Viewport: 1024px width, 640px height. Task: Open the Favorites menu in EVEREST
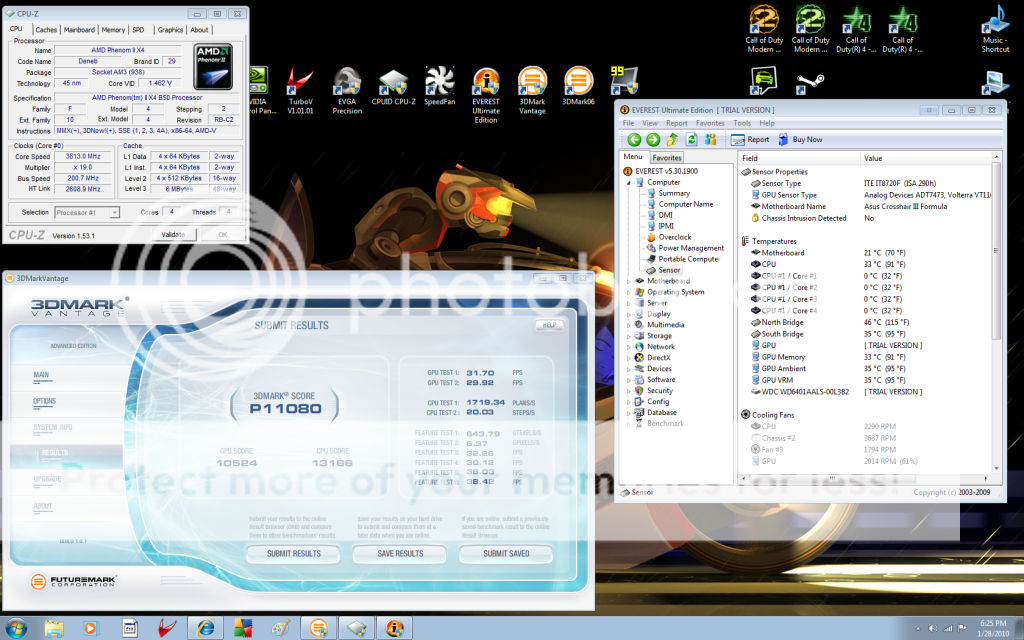(710, 123)
